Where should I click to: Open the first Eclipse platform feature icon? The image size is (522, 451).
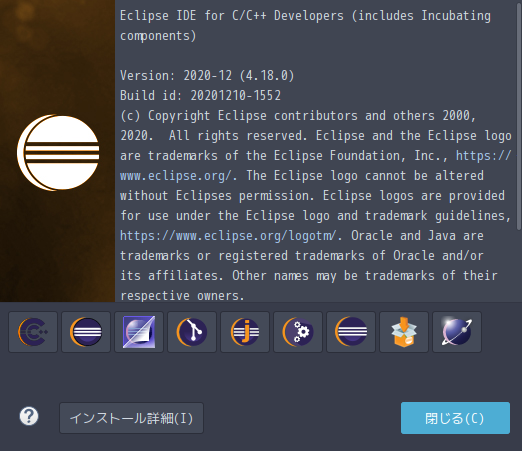pos(86,332)
